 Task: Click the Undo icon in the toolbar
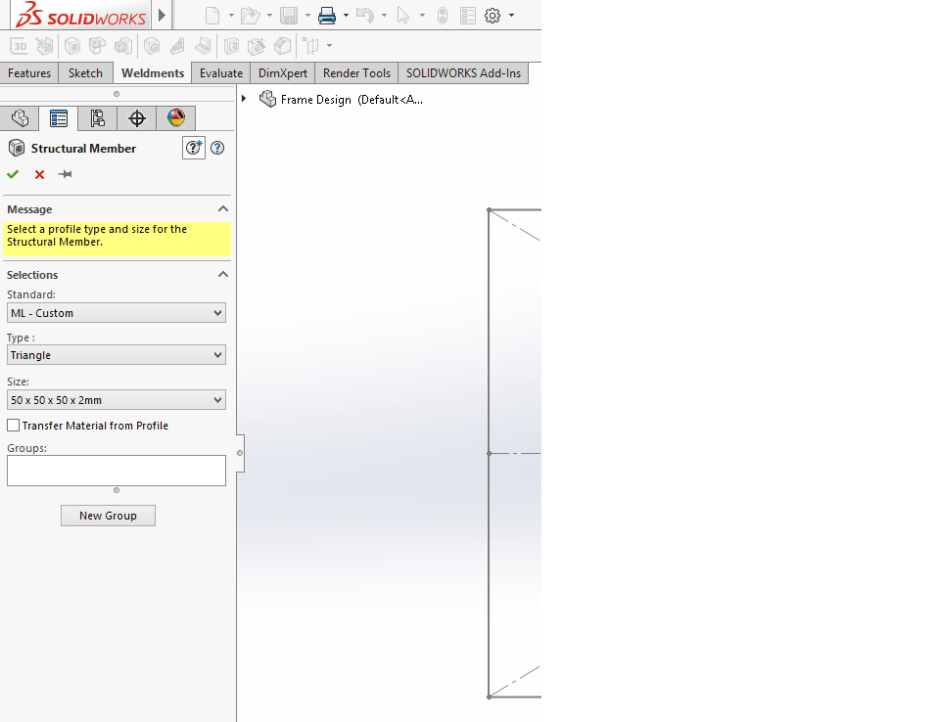364,15
